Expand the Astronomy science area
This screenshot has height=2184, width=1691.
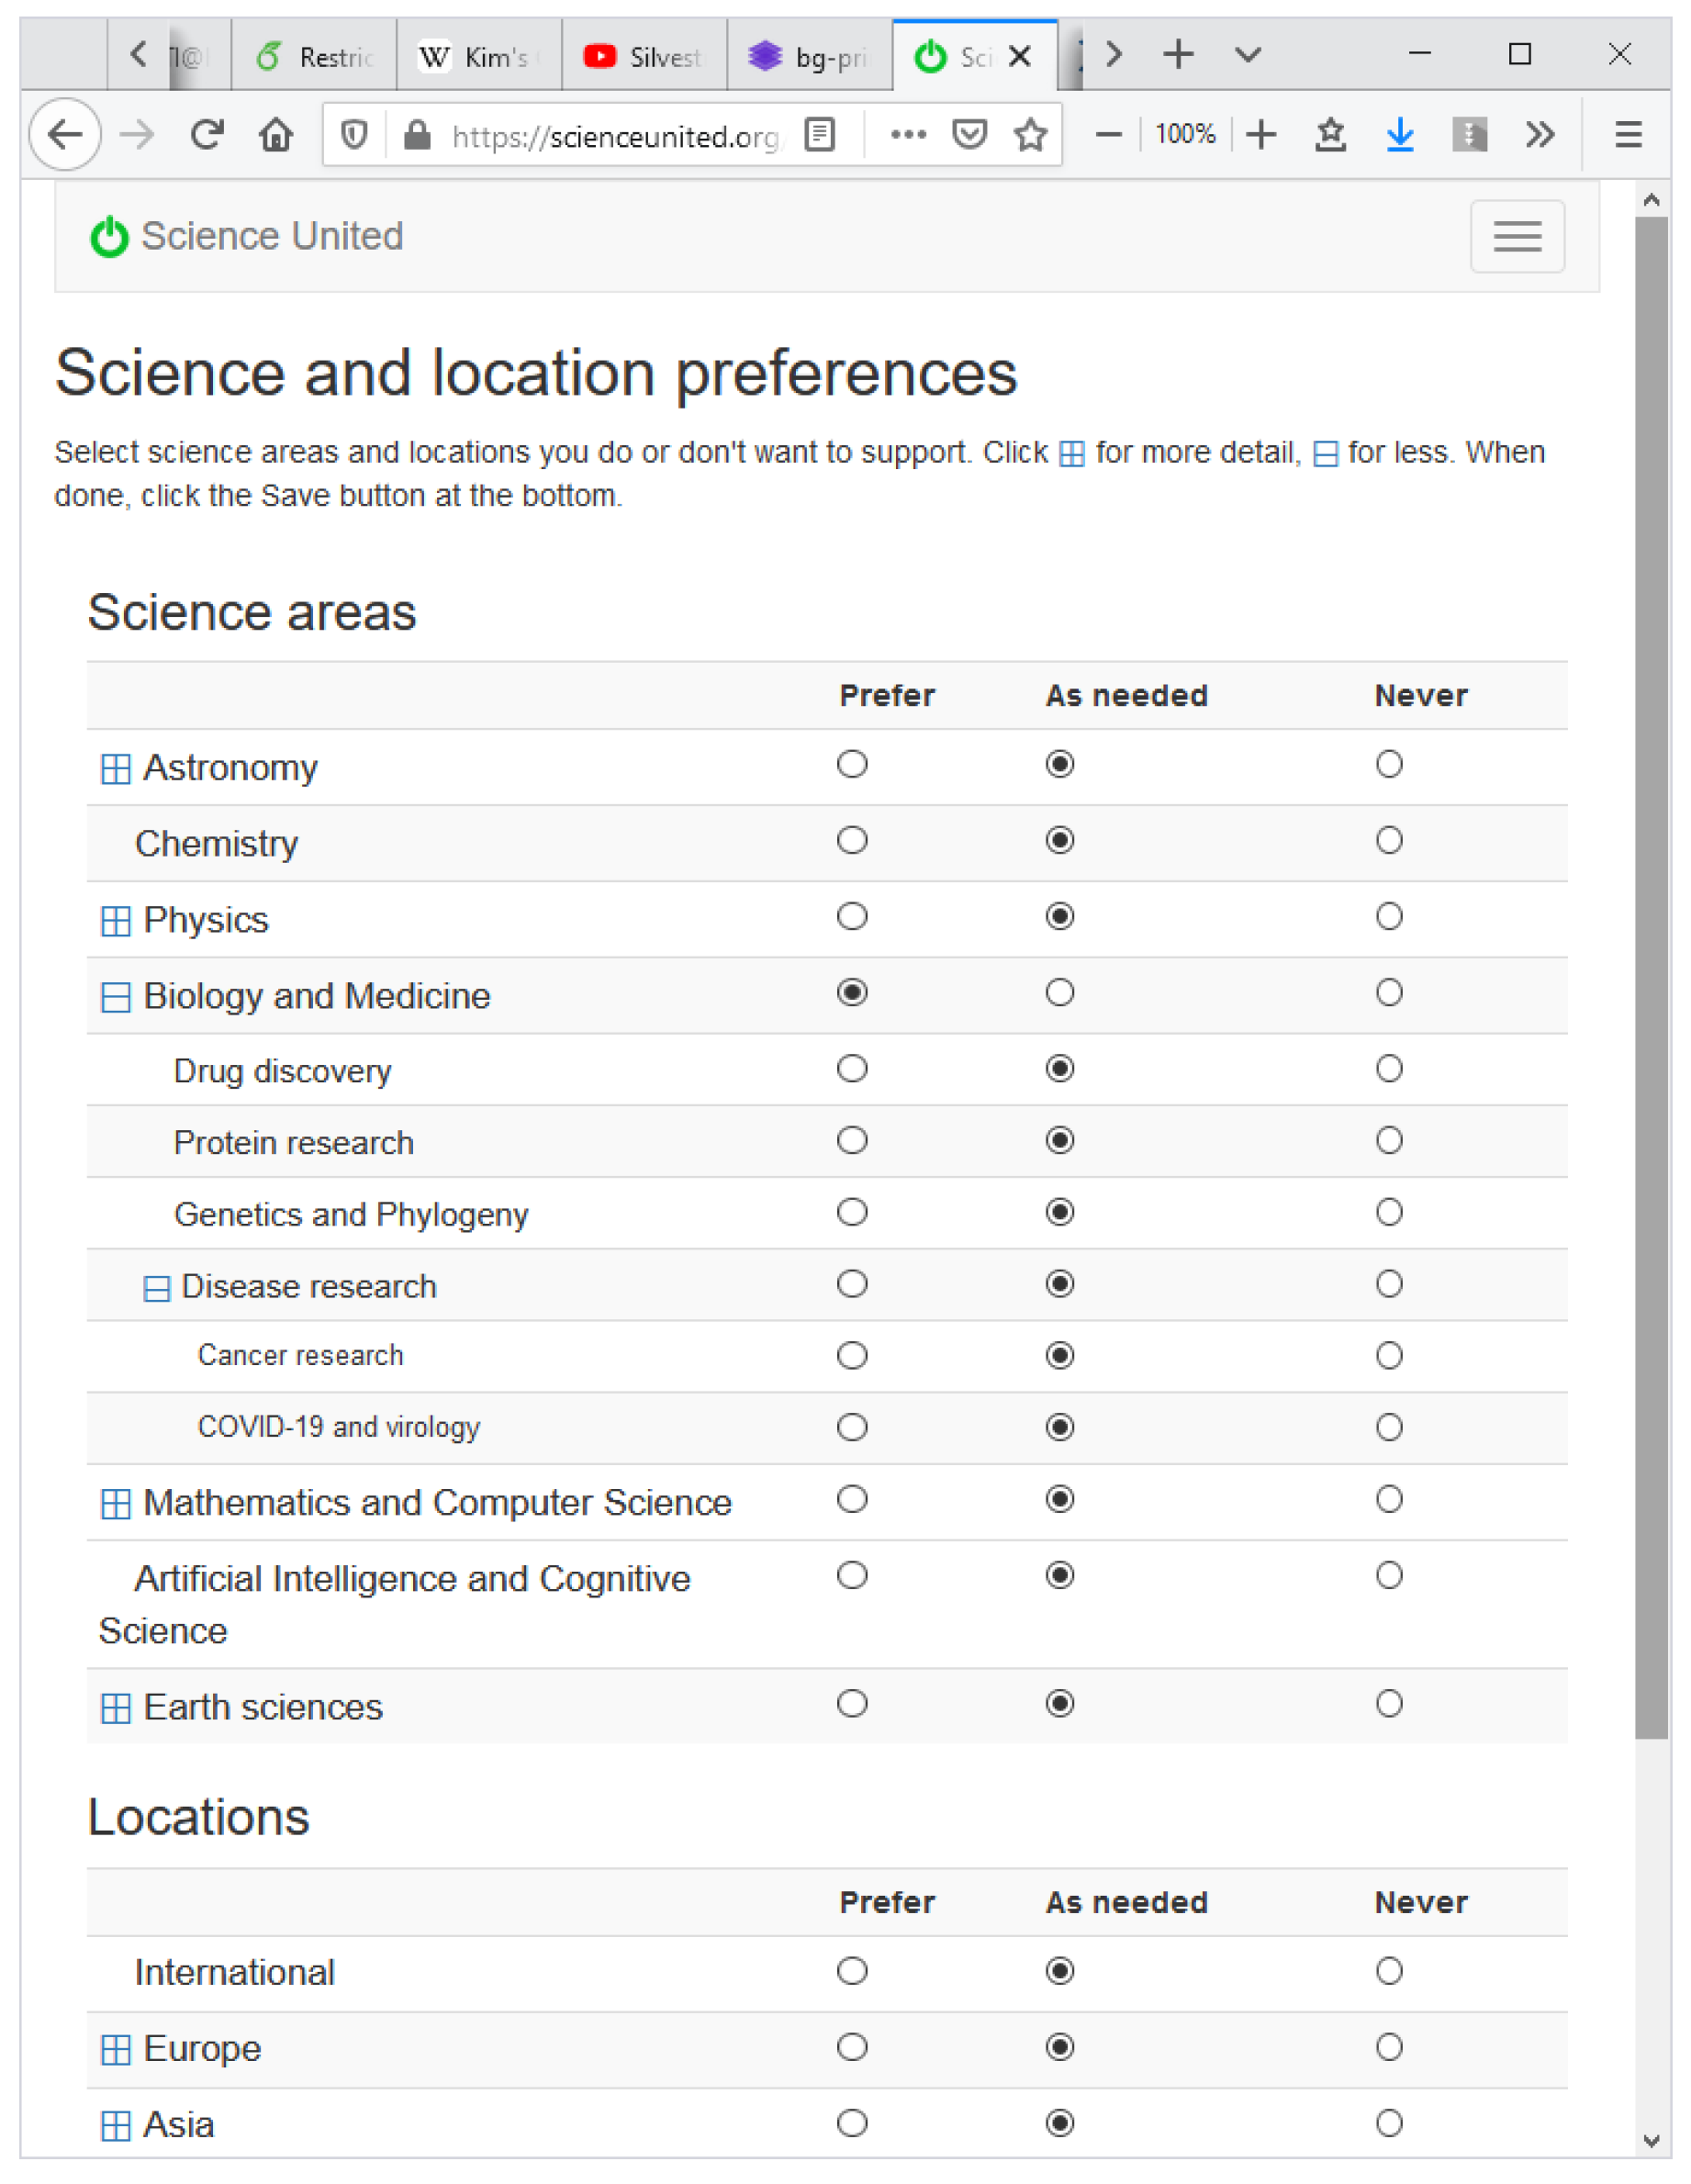point(116,769)
